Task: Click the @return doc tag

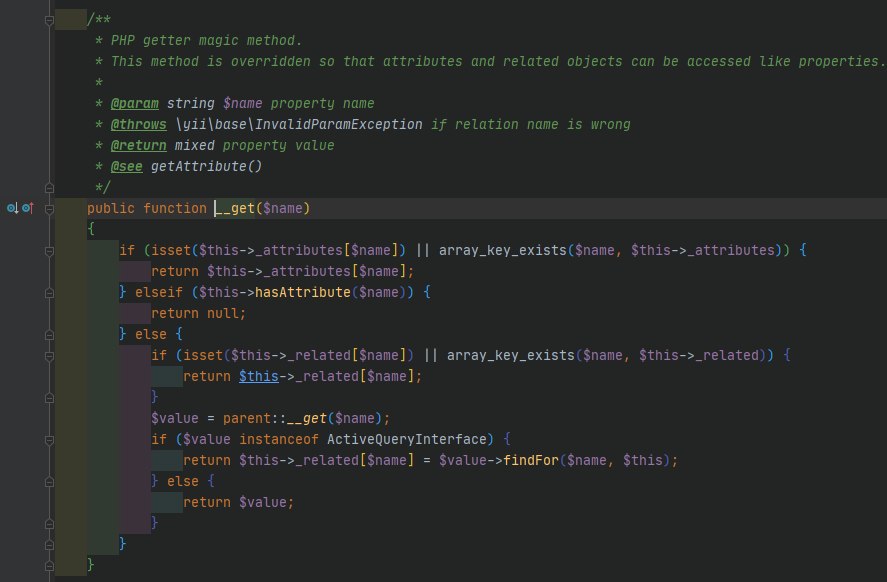Action: pyautogui.click(x=139, y=145)
